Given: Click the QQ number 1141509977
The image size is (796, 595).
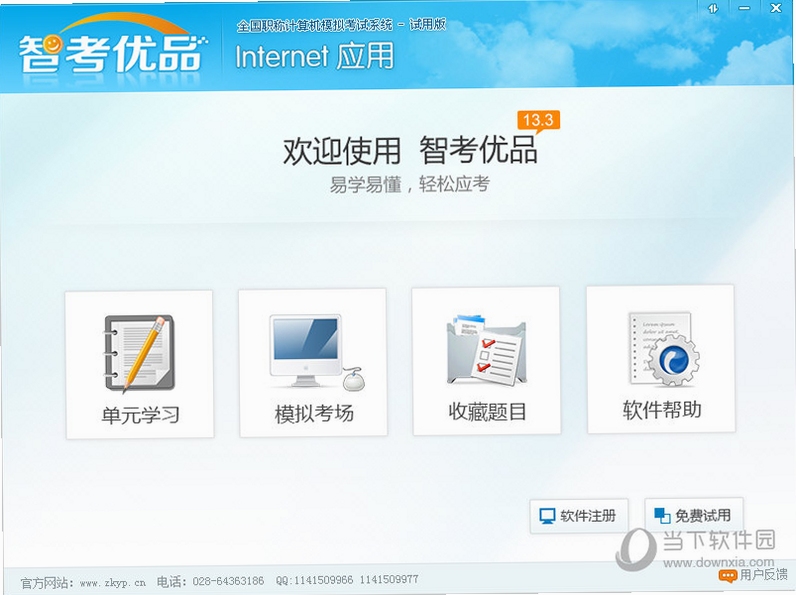Looking at the screenshot, I should 389,579.
